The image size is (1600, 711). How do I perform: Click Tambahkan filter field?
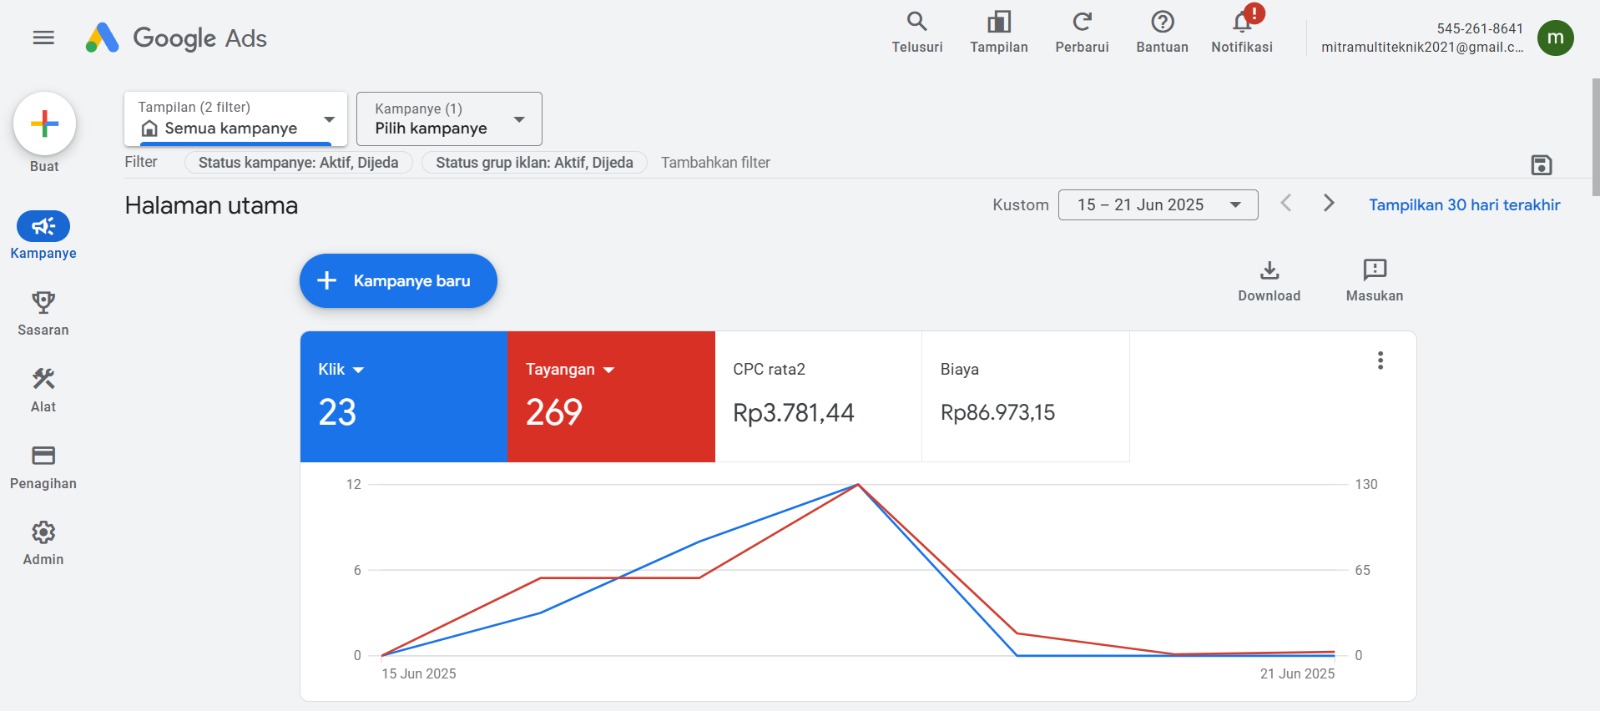point(715,163)
